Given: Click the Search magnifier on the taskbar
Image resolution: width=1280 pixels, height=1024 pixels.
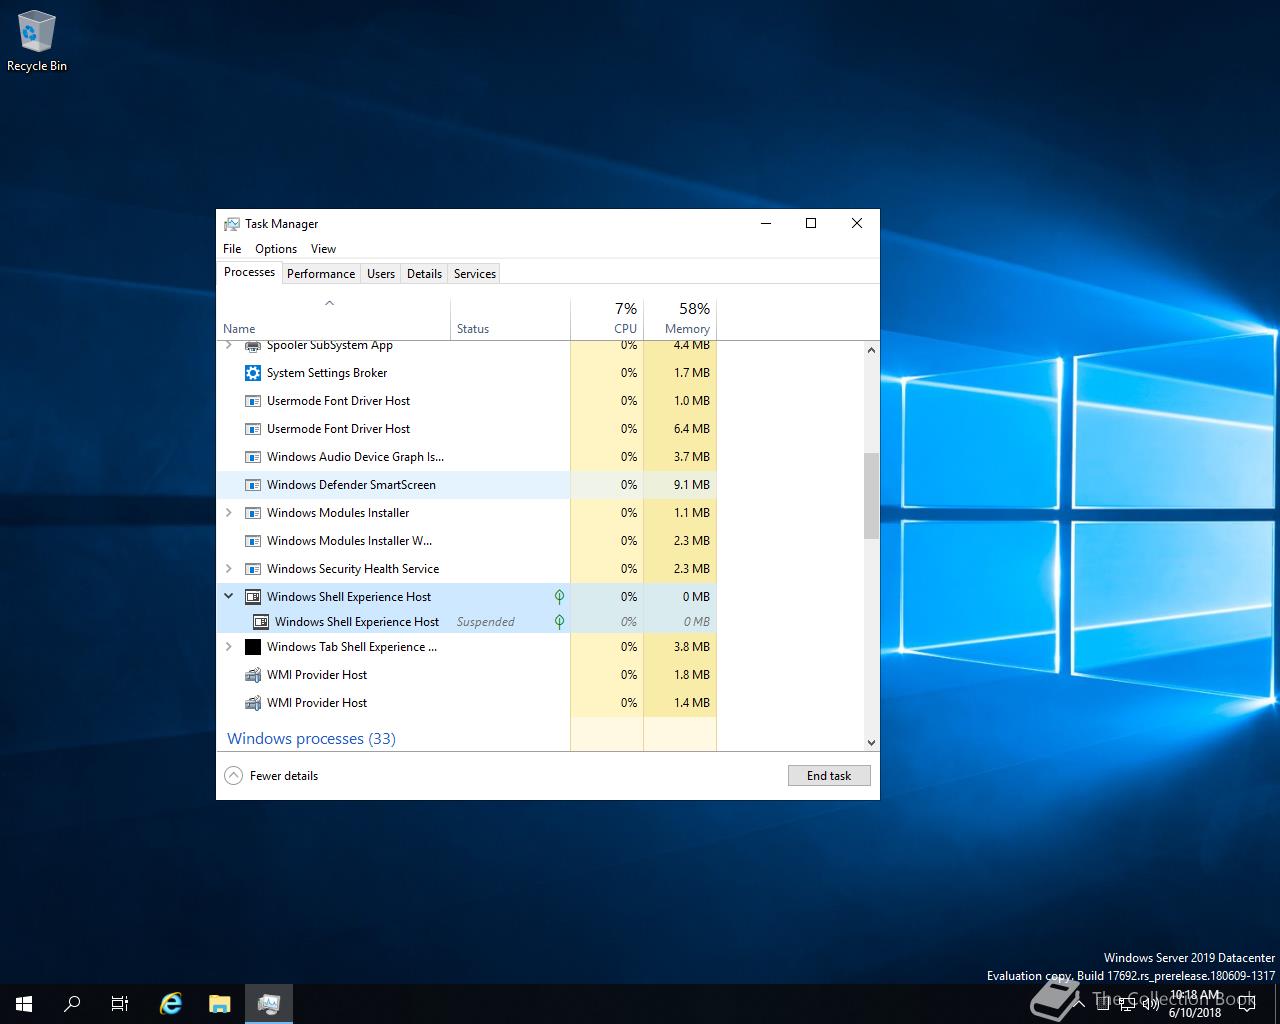Looking at the screenshot, I should click(72, 1003).
